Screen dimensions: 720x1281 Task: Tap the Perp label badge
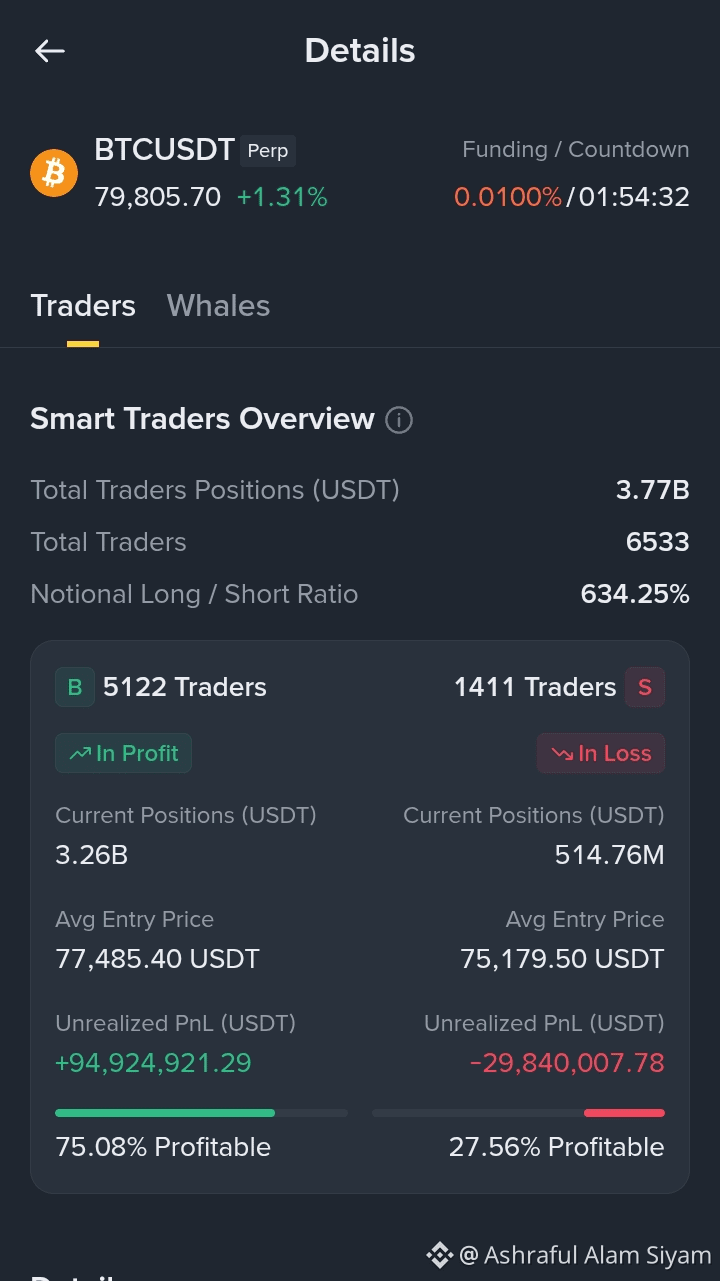(x=267, y=151)
